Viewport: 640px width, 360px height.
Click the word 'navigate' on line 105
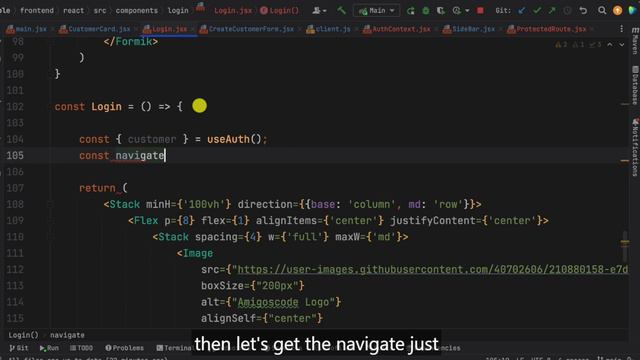click(140, 156)
